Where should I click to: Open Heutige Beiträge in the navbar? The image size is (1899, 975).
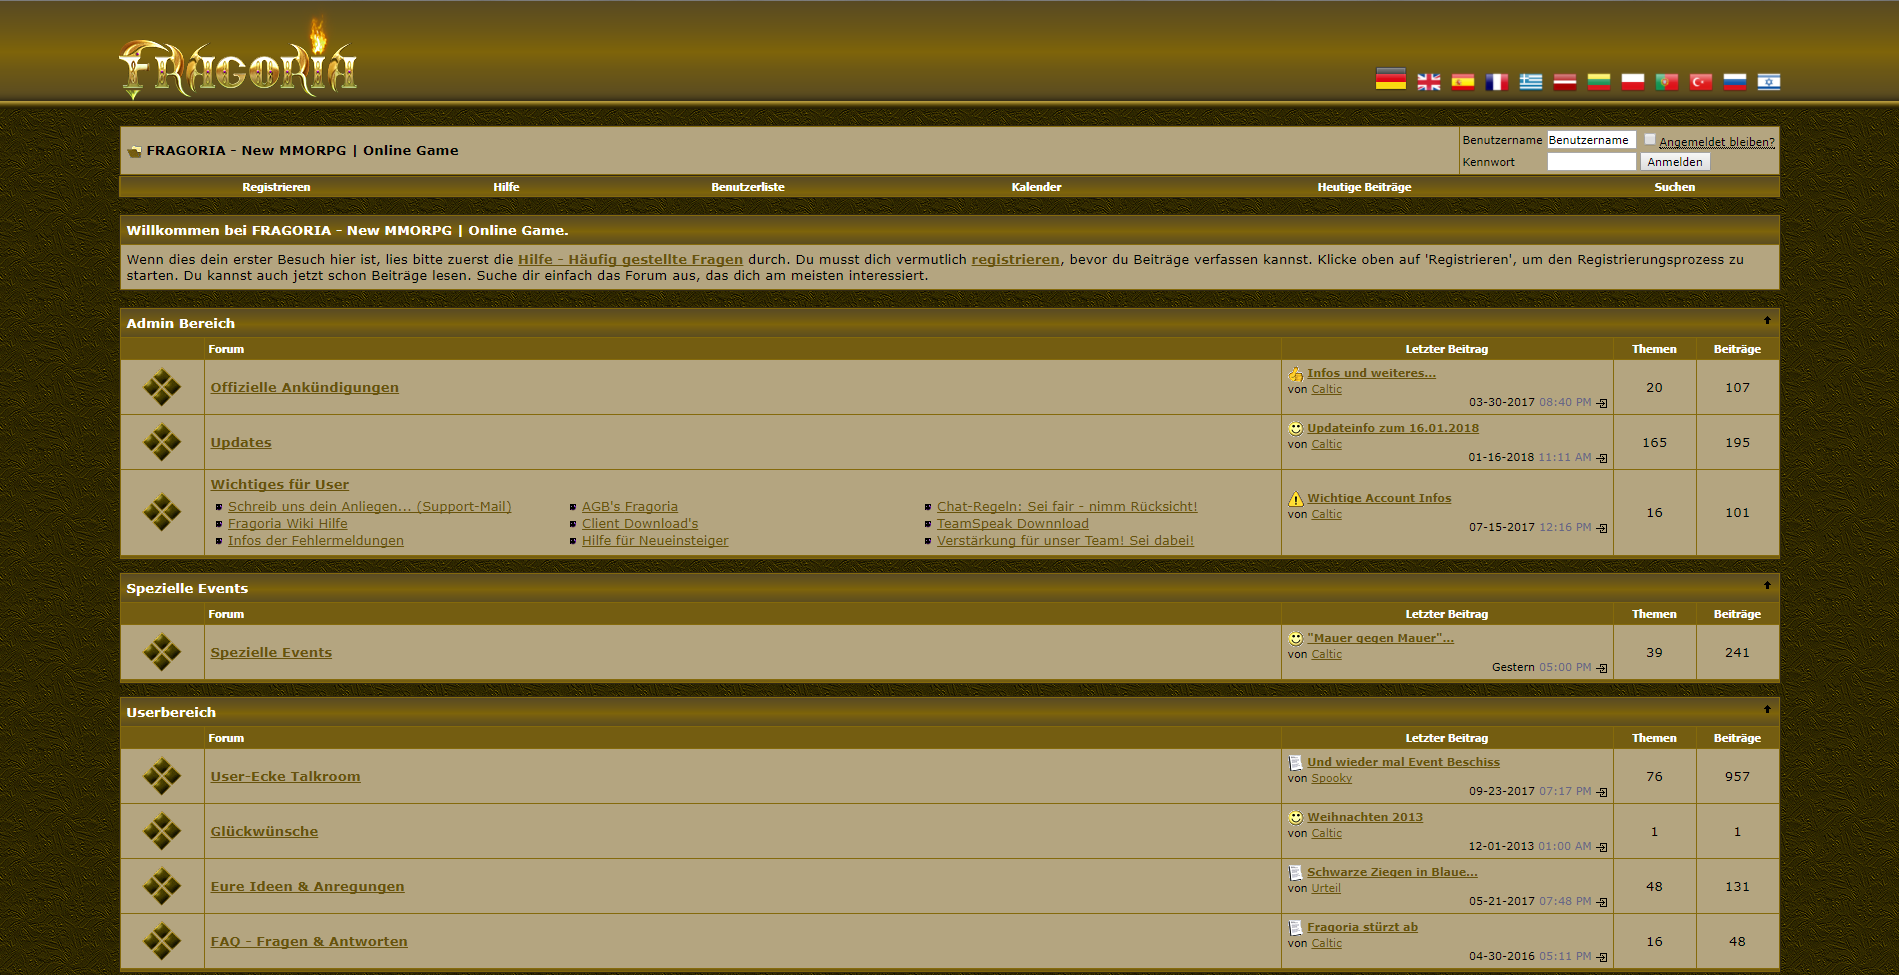click(x=1364, y=187)
